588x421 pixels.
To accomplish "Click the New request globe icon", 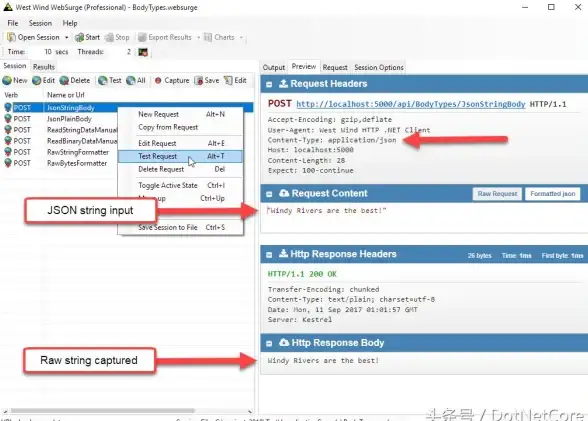I will tap(7, 80).
